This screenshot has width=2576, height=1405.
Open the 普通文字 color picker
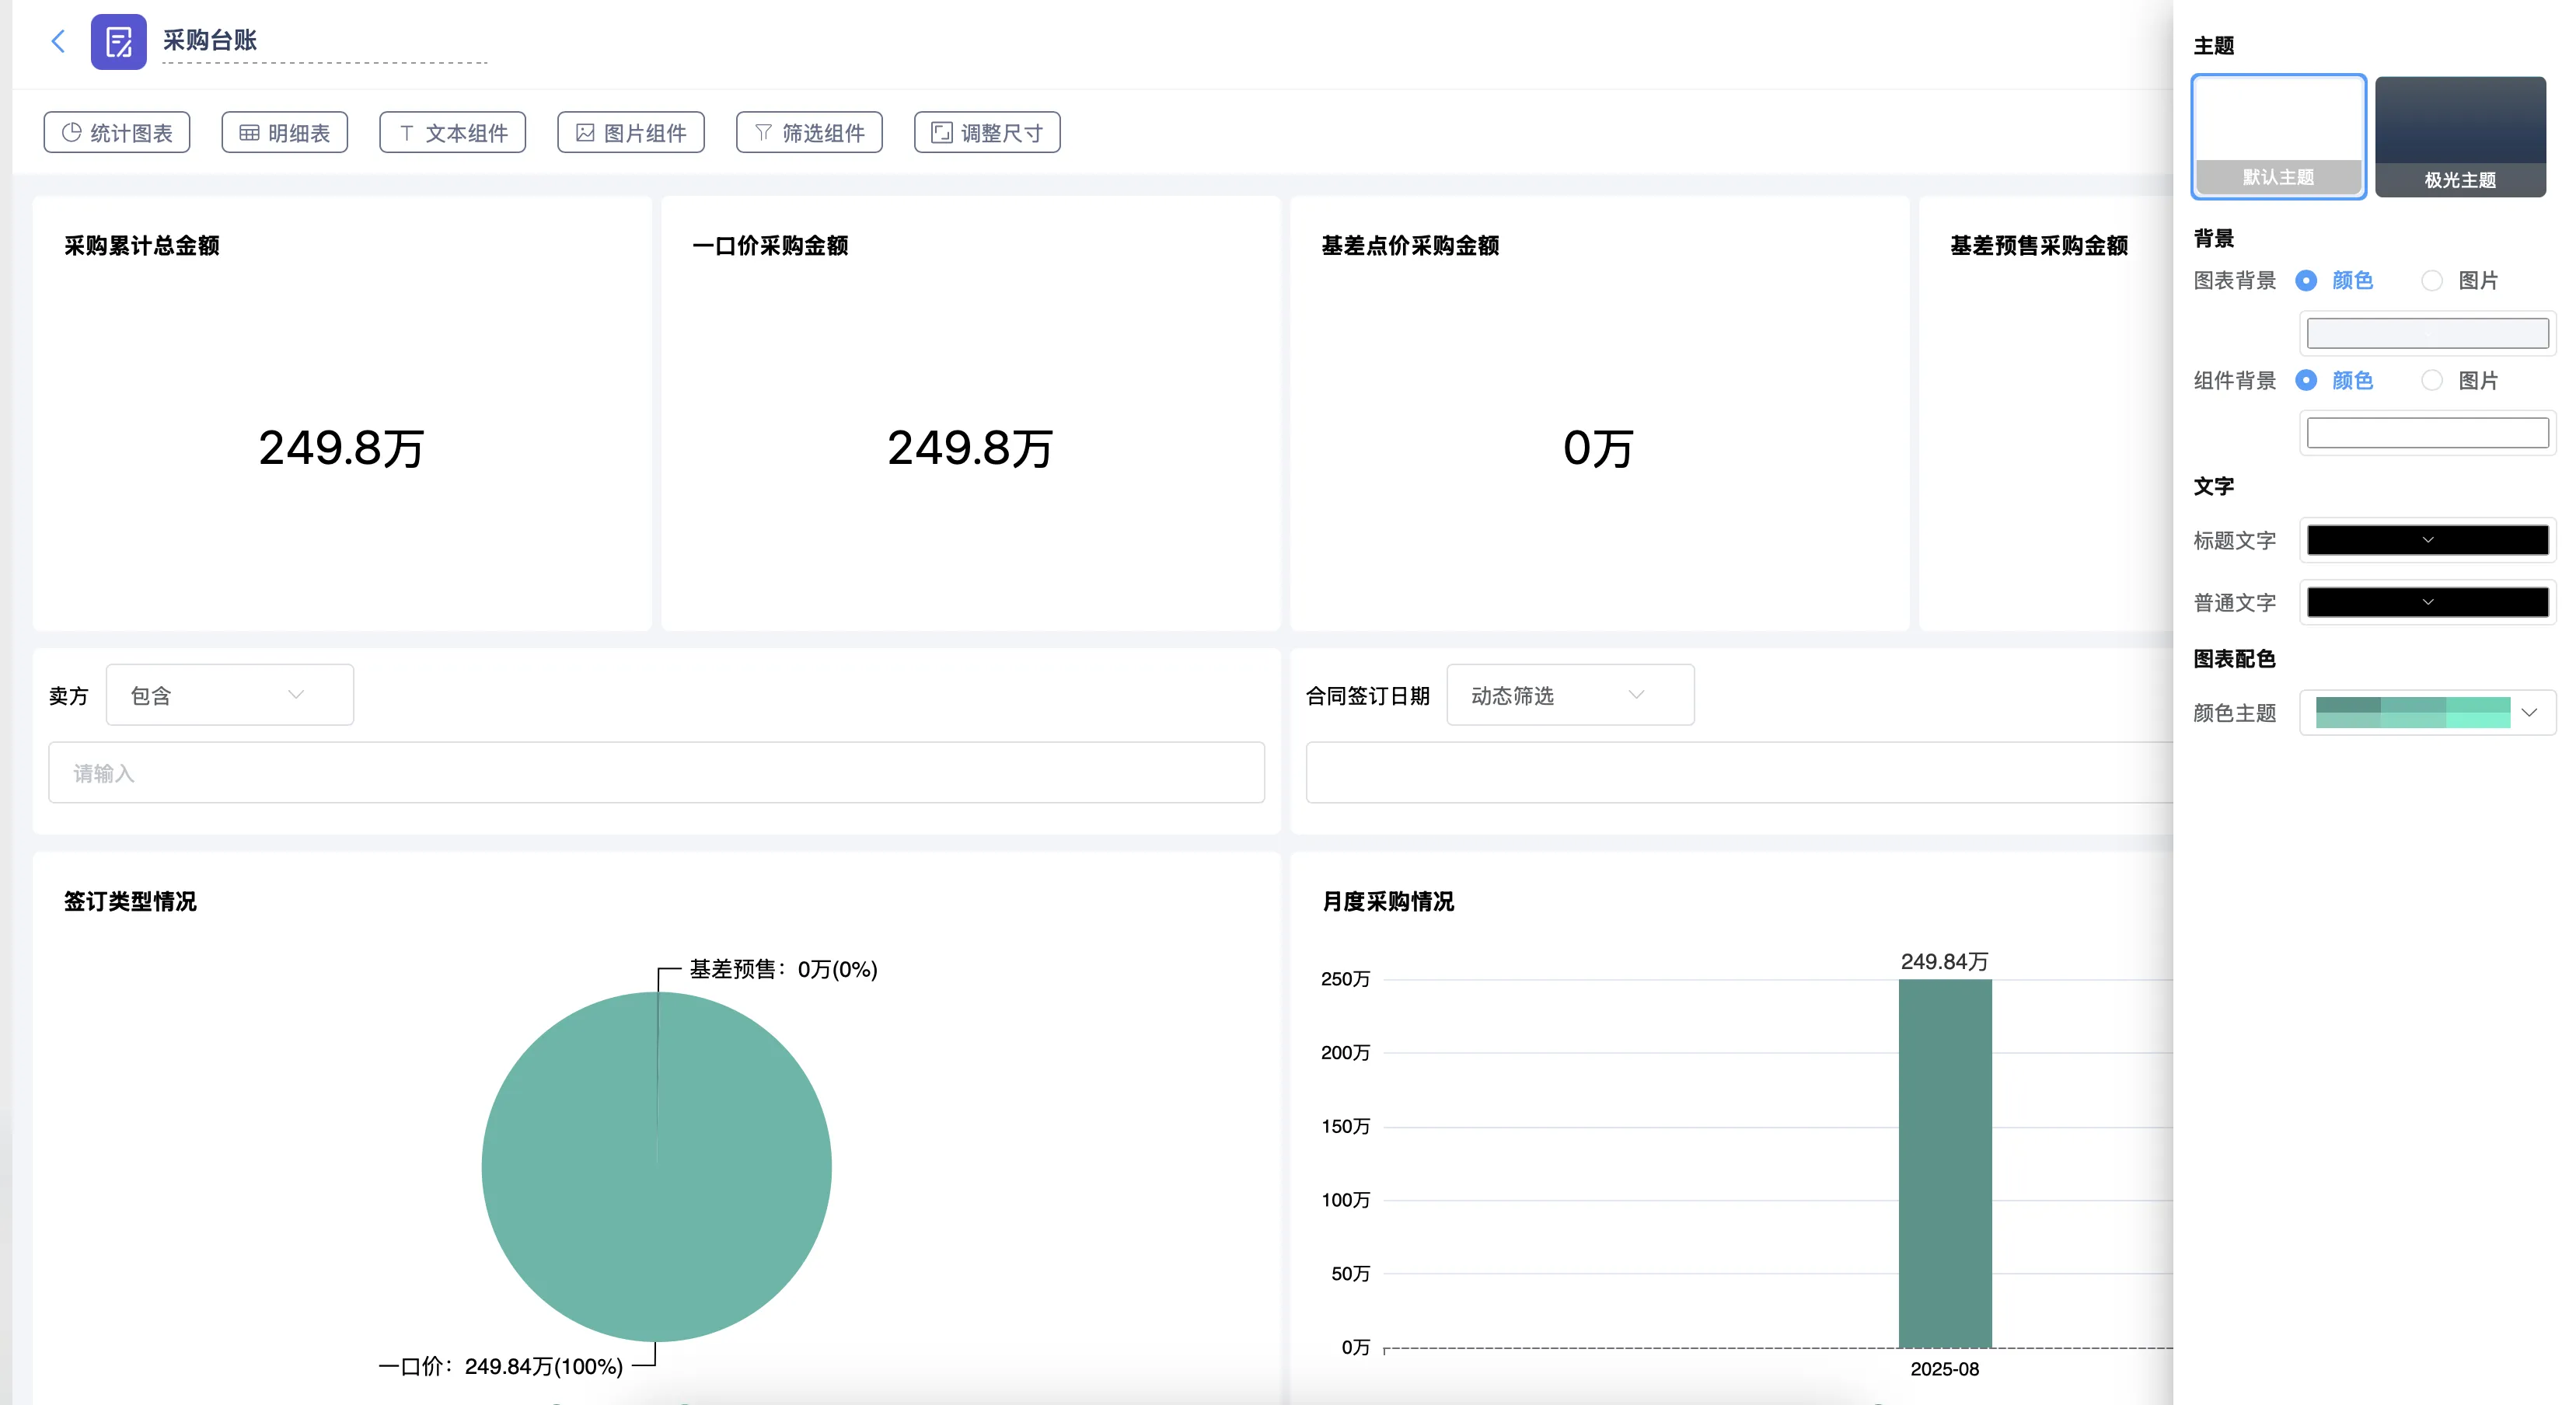pyautogui.click(x=2427, y=602)
